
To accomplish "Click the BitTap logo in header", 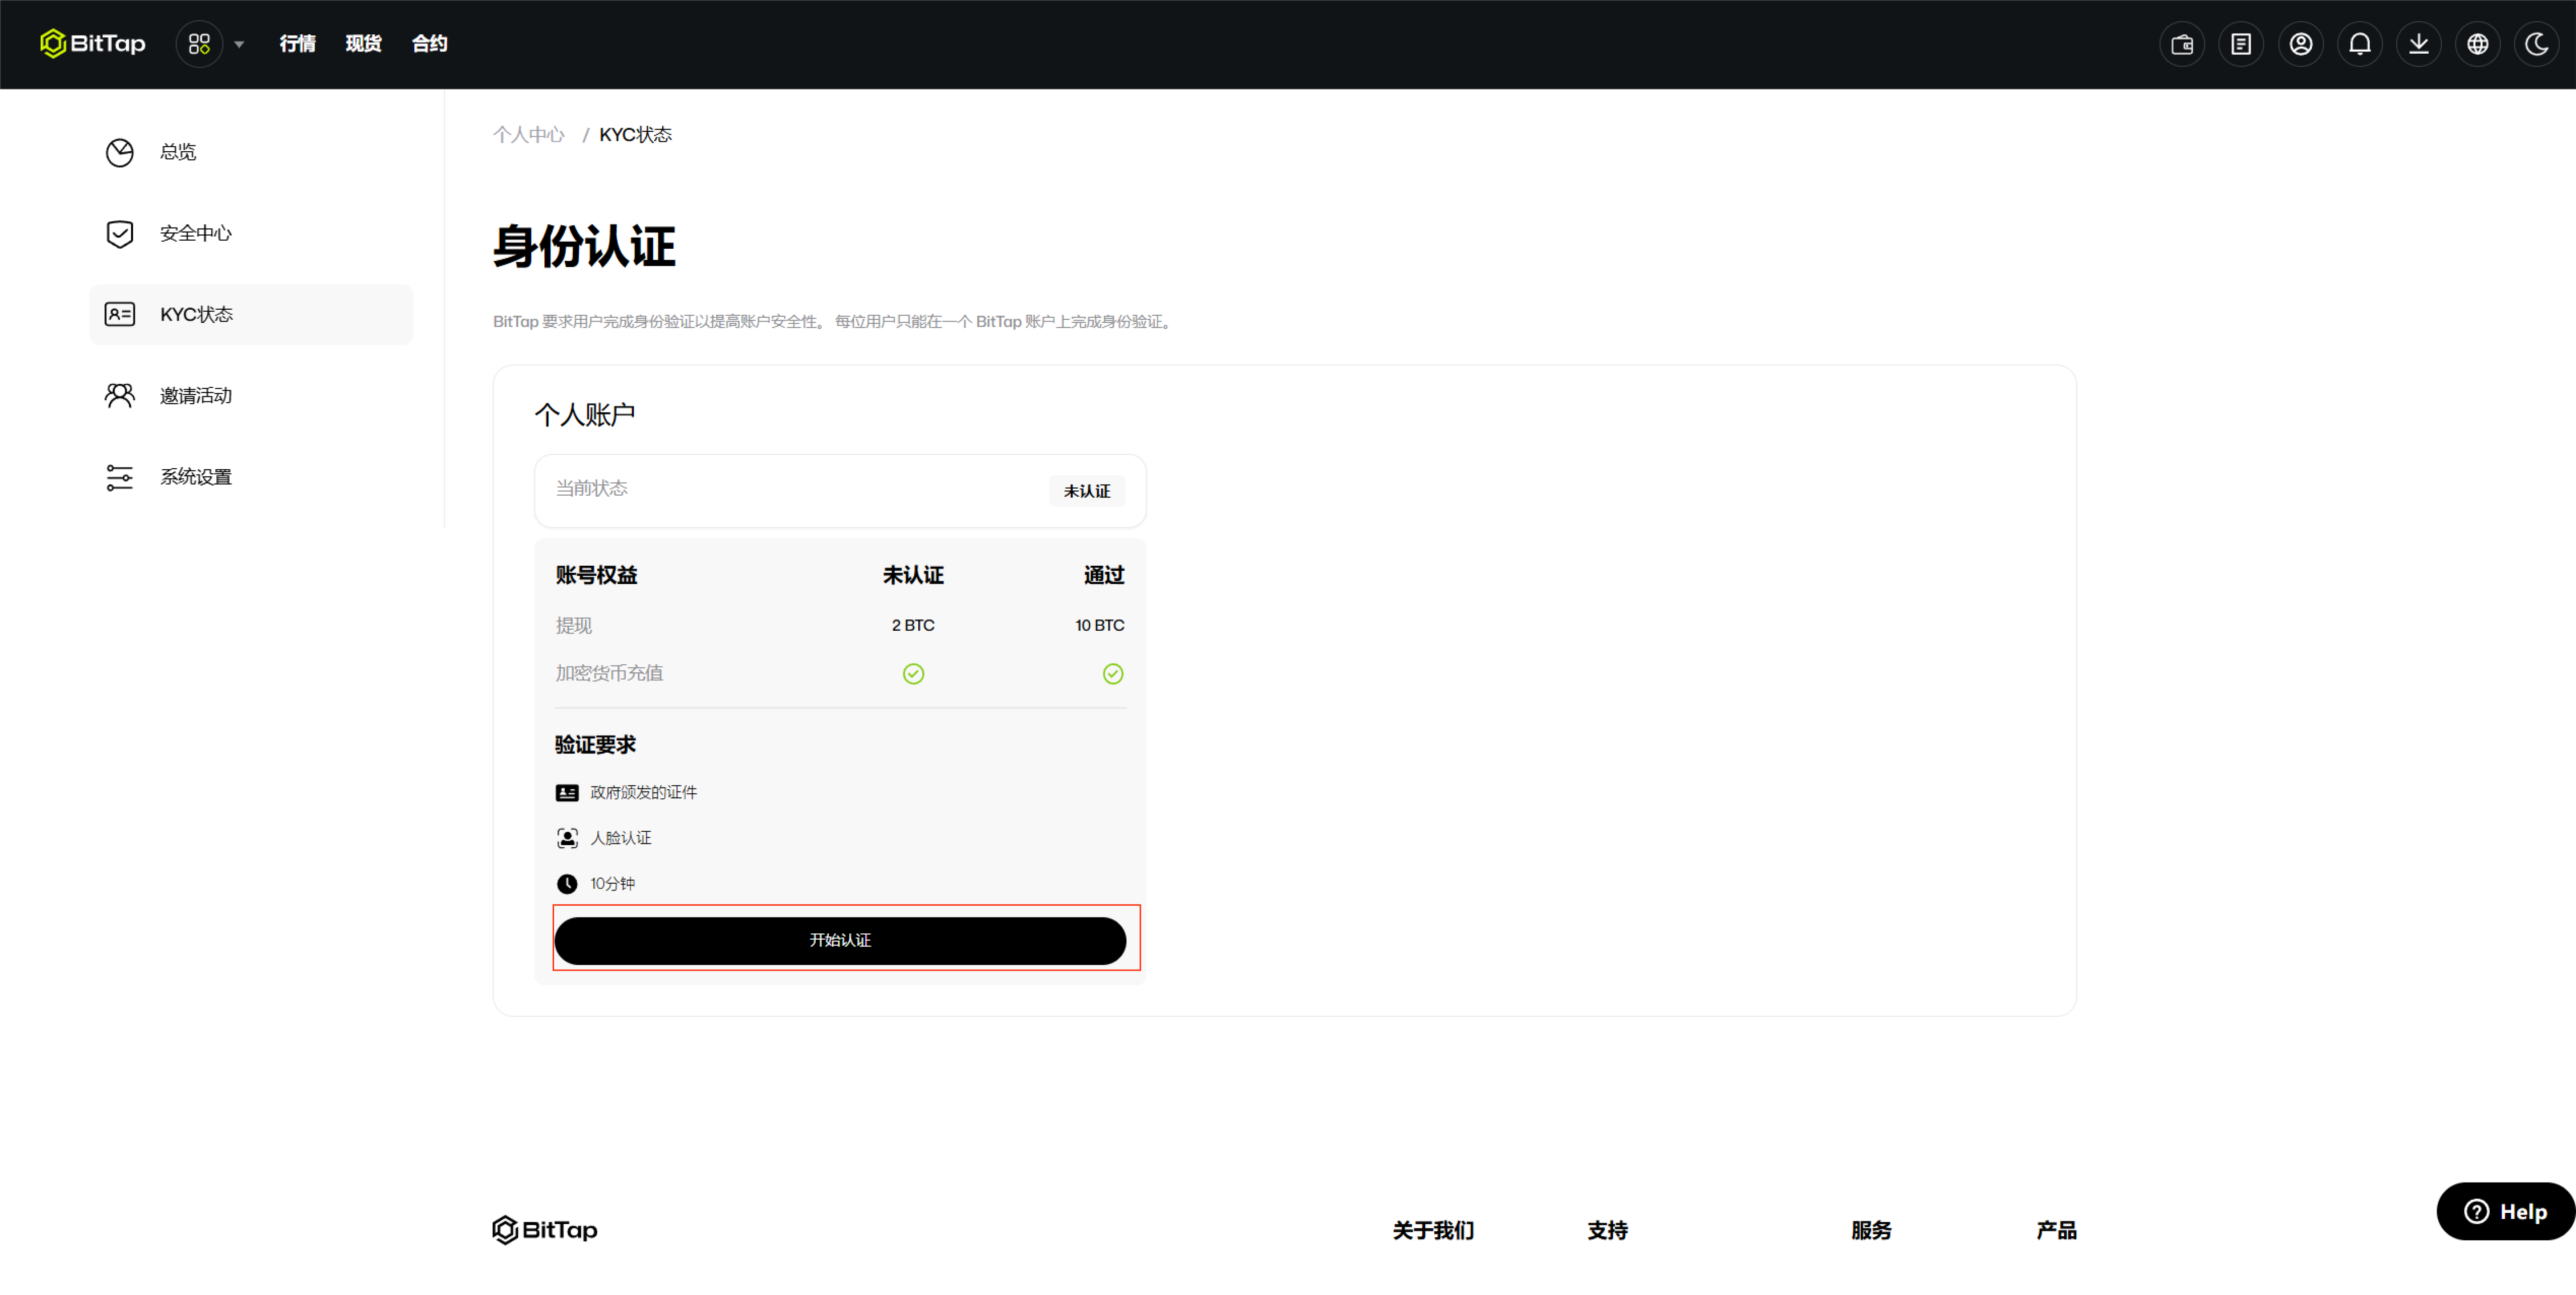I will [92, 44].
